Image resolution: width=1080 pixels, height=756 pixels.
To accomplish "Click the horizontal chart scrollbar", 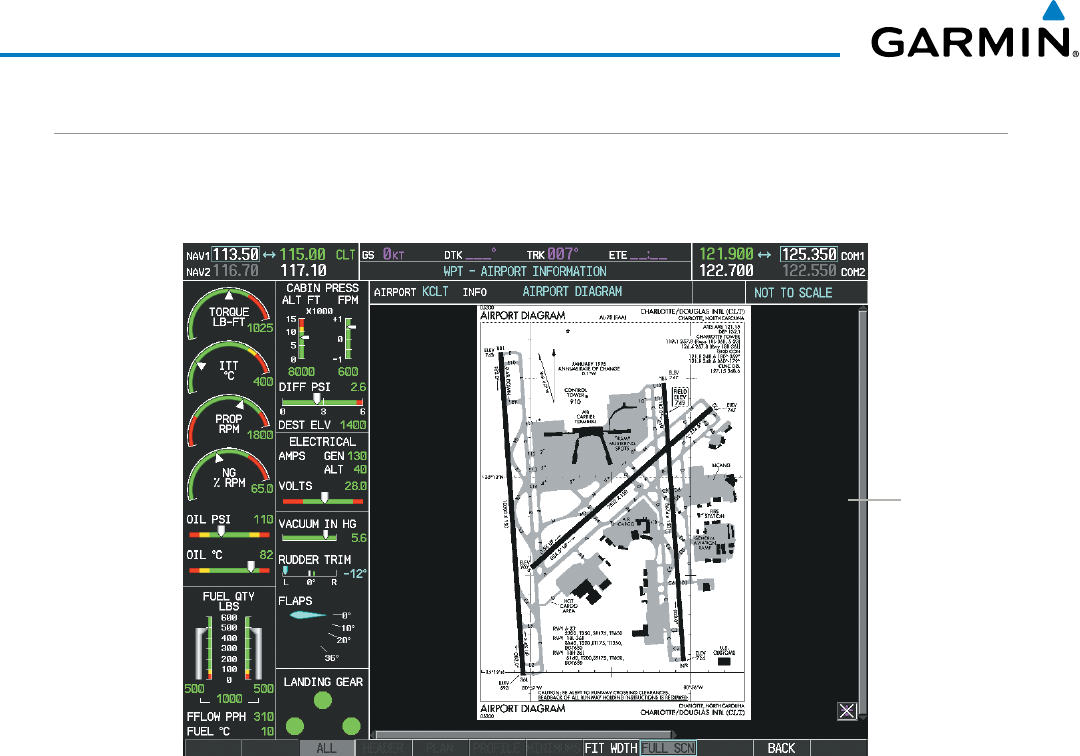I will (524, 735).
